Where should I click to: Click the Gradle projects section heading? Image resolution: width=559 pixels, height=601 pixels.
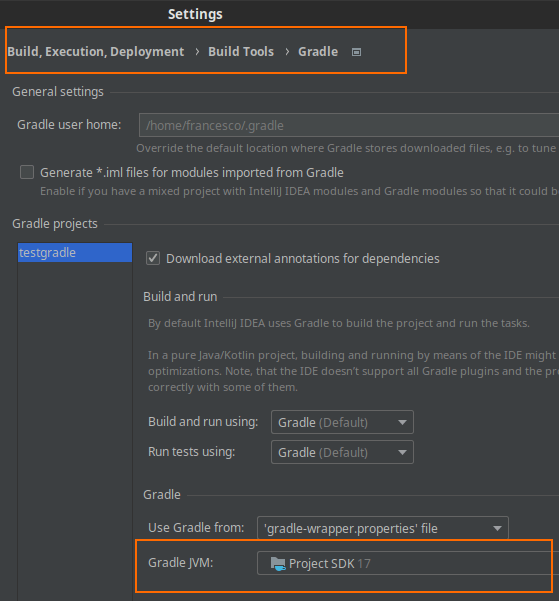pos(55,224)
